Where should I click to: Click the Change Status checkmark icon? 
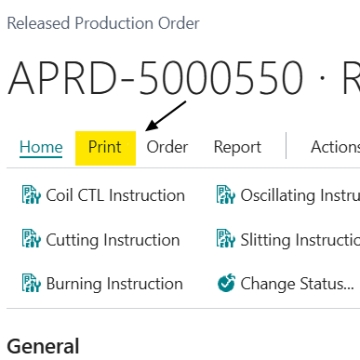pos(226,283)
